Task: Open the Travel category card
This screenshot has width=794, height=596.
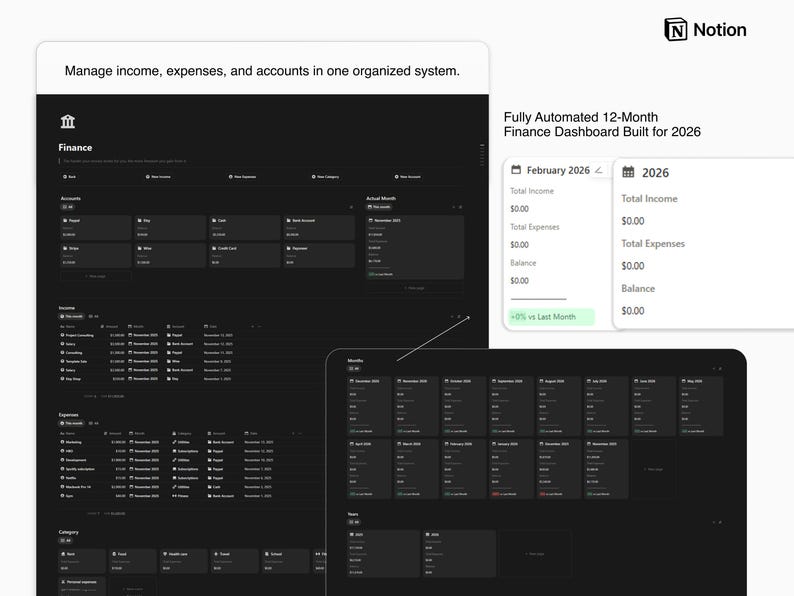Action: [x=235, y=561]
